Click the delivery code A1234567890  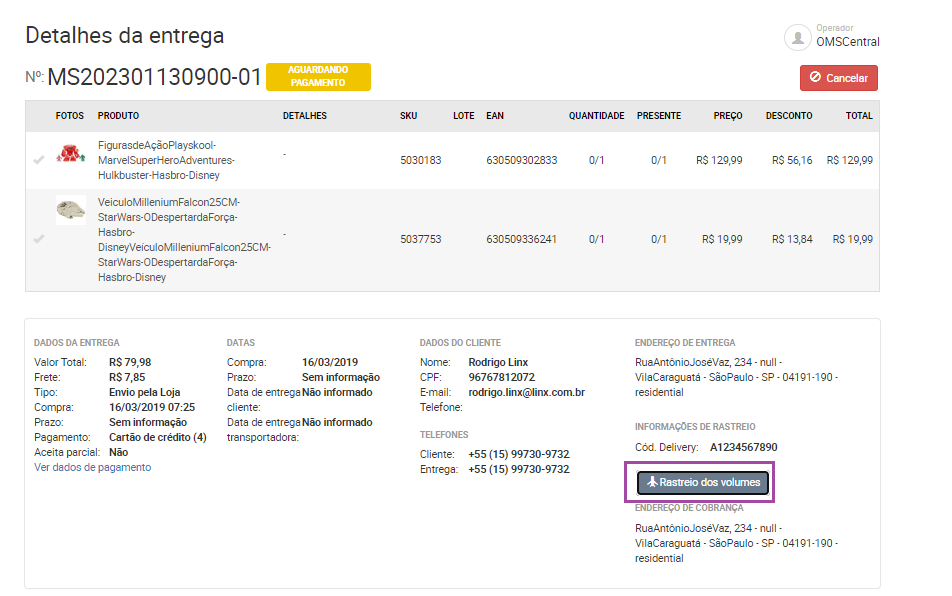tap(743, 447)
